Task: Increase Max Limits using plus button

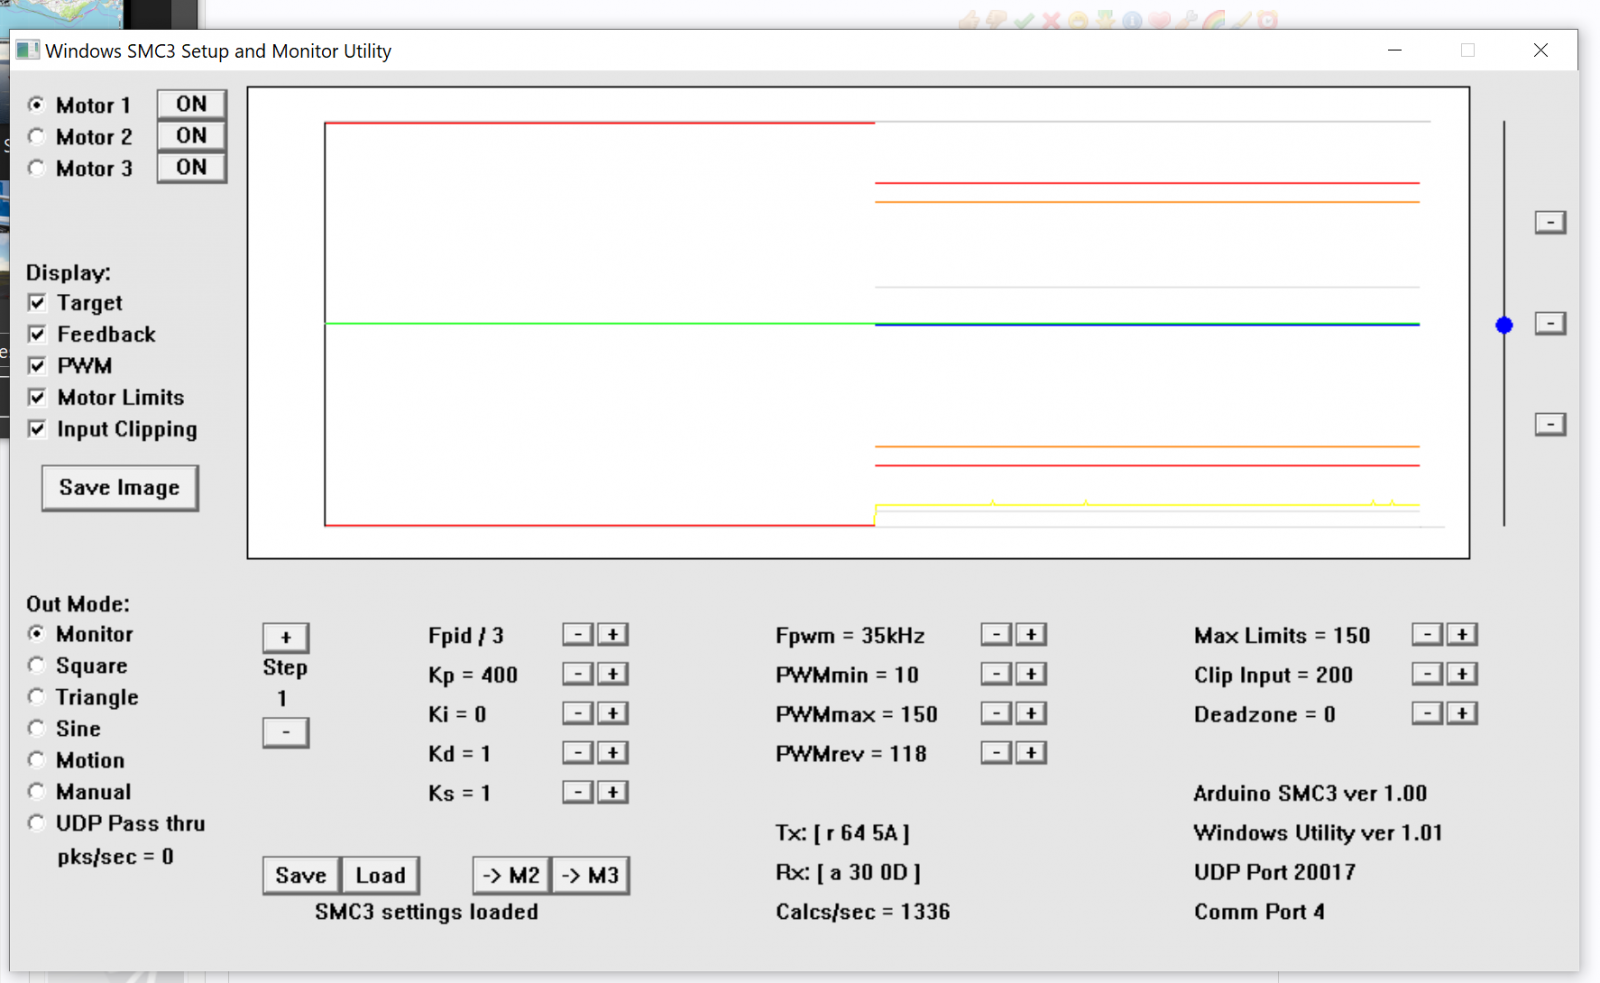Action: coord(1462,635)
